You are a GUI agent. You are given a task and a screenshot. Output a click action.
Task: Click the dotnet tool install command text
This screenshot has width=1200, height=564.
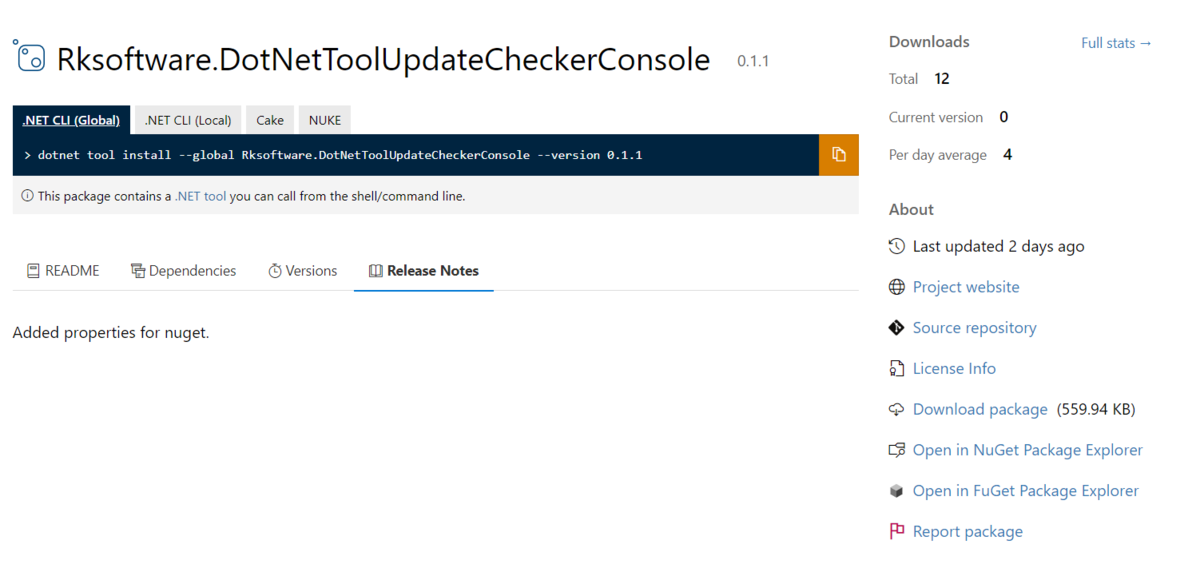pyautogui.click(x=340, y=155)
